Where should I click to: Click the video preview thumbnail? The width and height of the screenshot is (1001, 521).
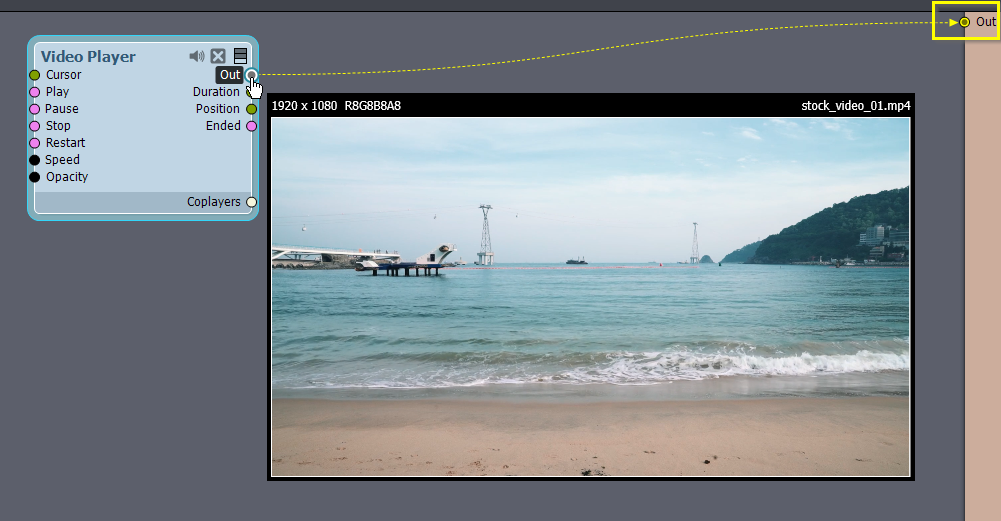click(x=591, y=296)
